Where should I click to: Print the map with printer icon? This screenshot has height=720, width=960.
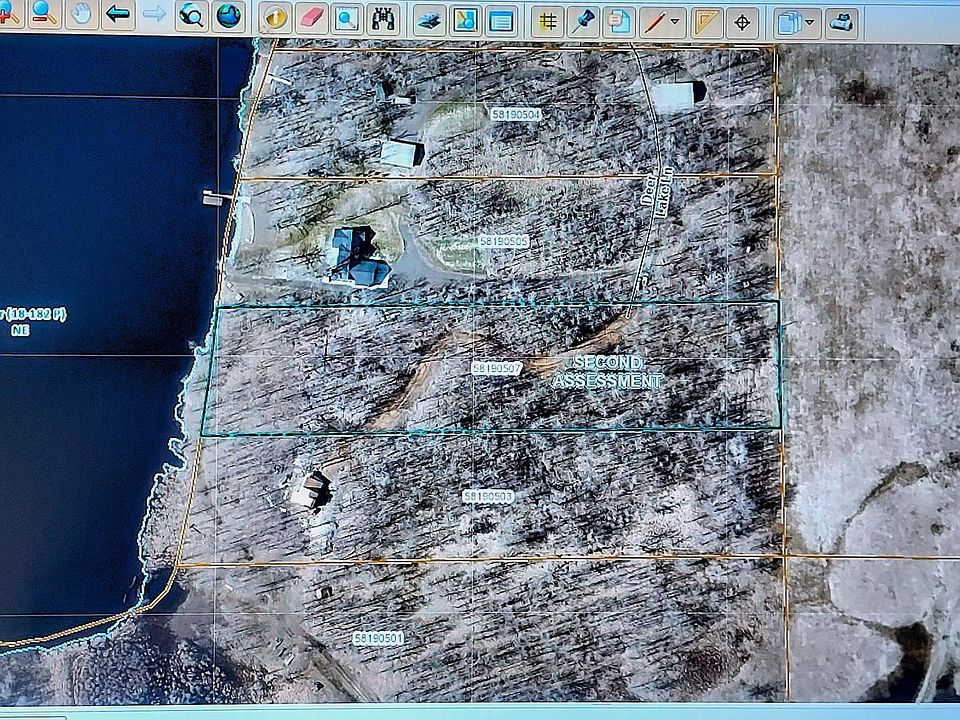pos(842,22)
